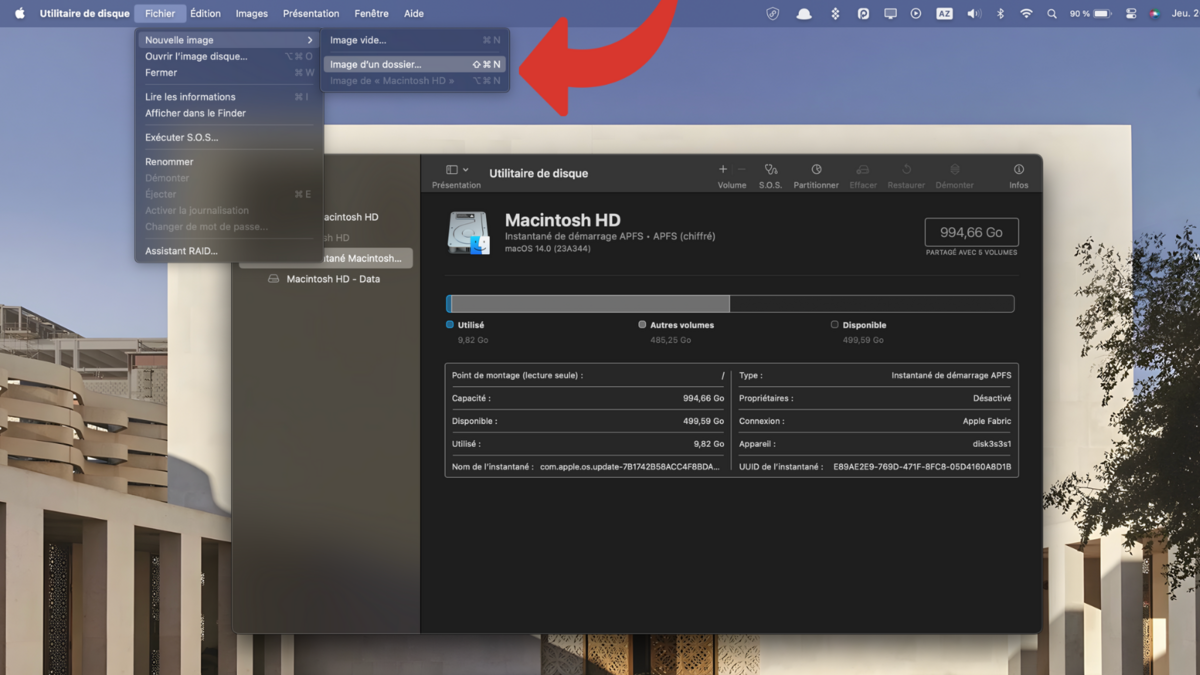Open Control Center in the menu bar

(x=1131, y=14)
